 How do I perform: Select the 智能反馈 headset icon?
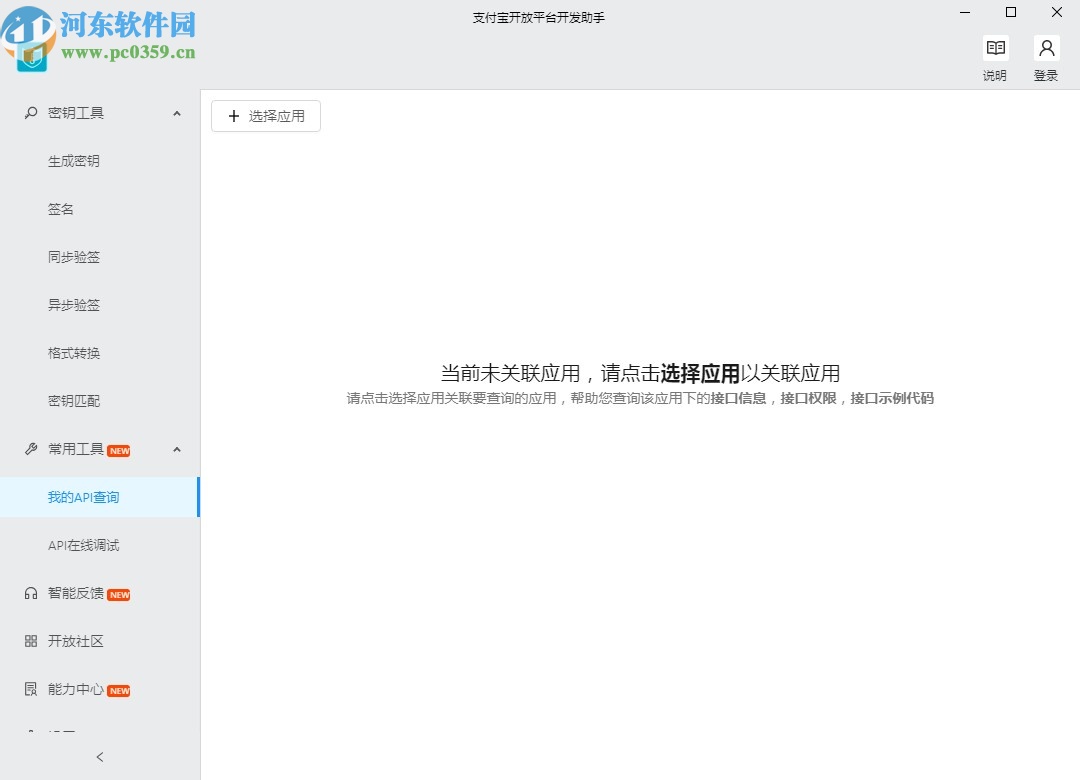(x=30, y=593)
